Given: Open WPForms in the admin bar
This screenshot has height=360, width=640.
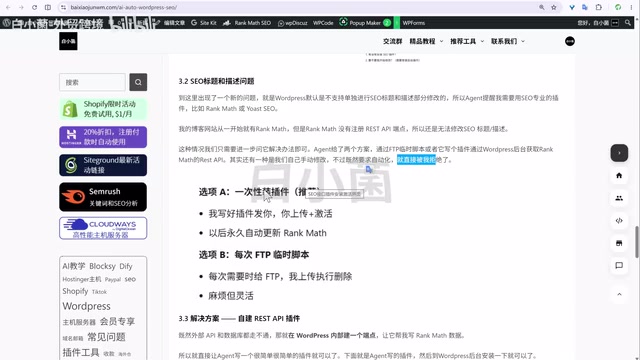Looking at the screenshot, I should point(414,23).
